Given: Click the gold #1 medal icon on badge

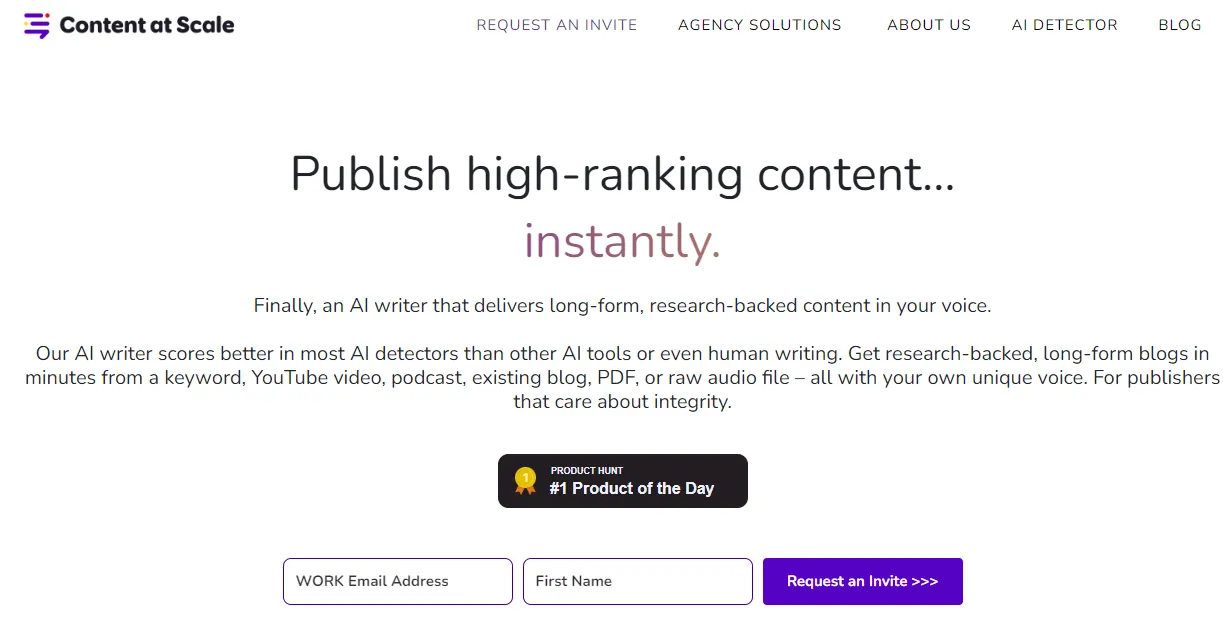Looking at the screenshot, I should coord(524,480).
